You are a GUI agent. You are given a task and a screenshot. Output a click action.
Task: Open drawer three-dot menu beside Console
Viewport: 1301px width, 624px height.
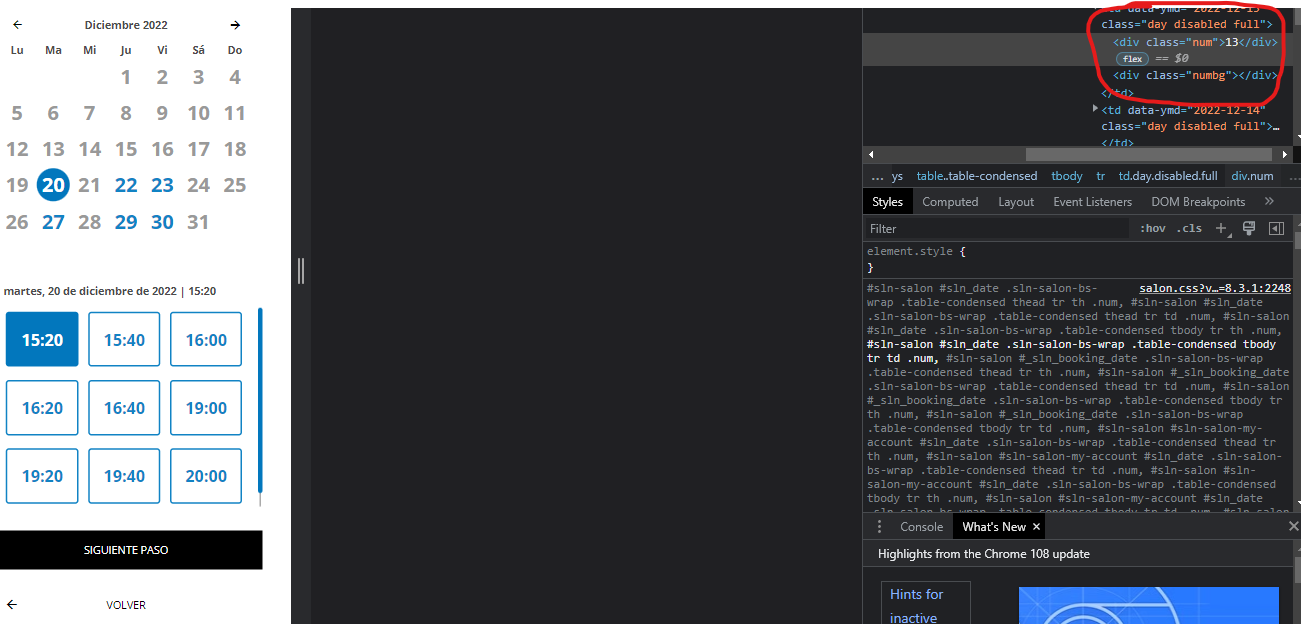[879, 526]
